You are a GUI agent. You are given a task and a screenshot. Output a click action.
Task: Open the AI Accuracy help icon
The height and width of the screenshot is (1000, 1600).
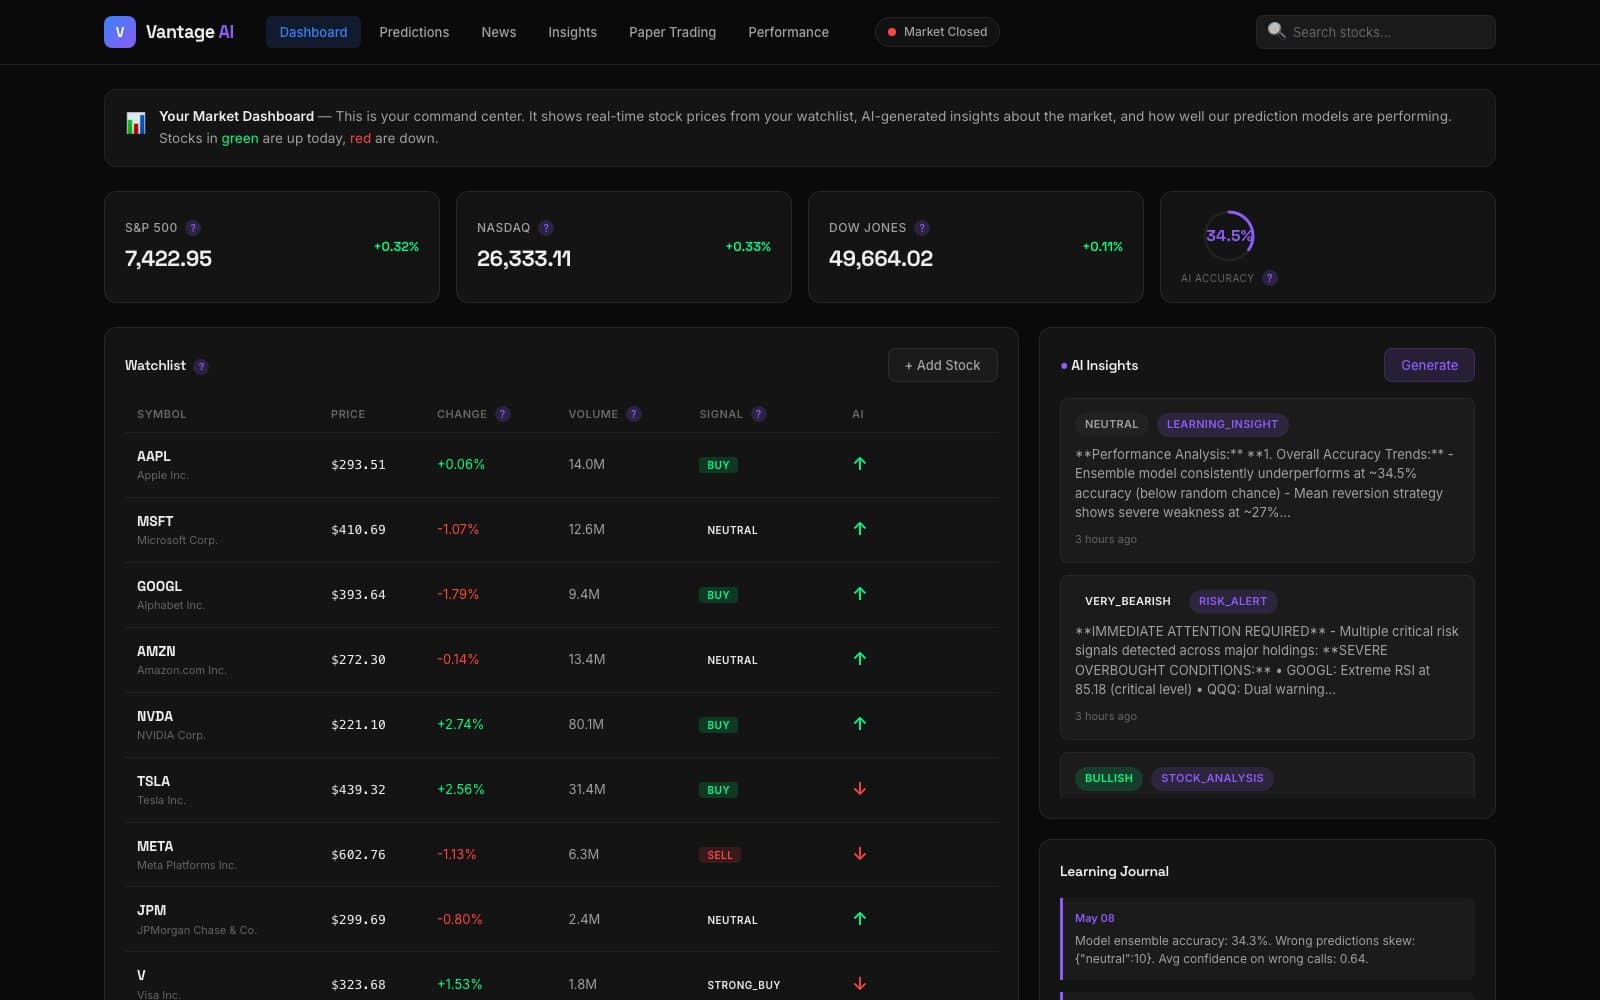point(1270,278)
